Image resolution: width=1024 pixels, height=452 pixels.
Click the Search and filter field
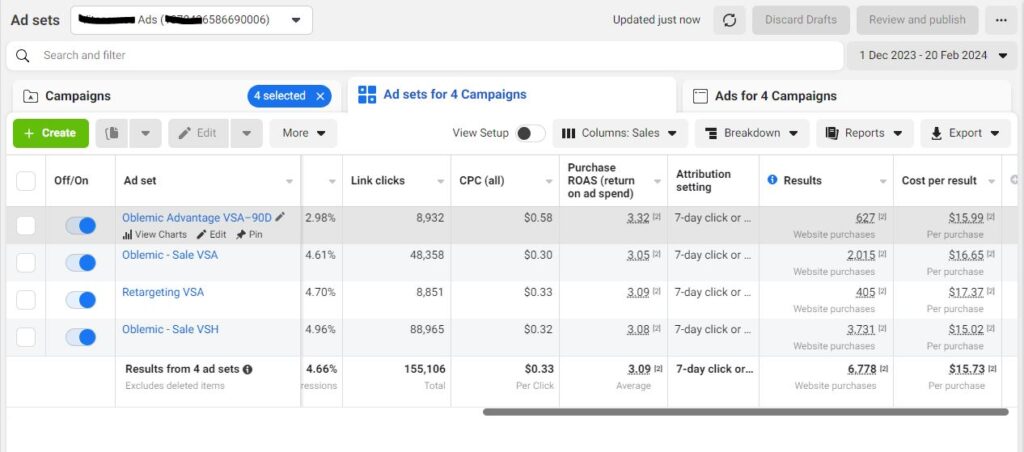(424, 55)
